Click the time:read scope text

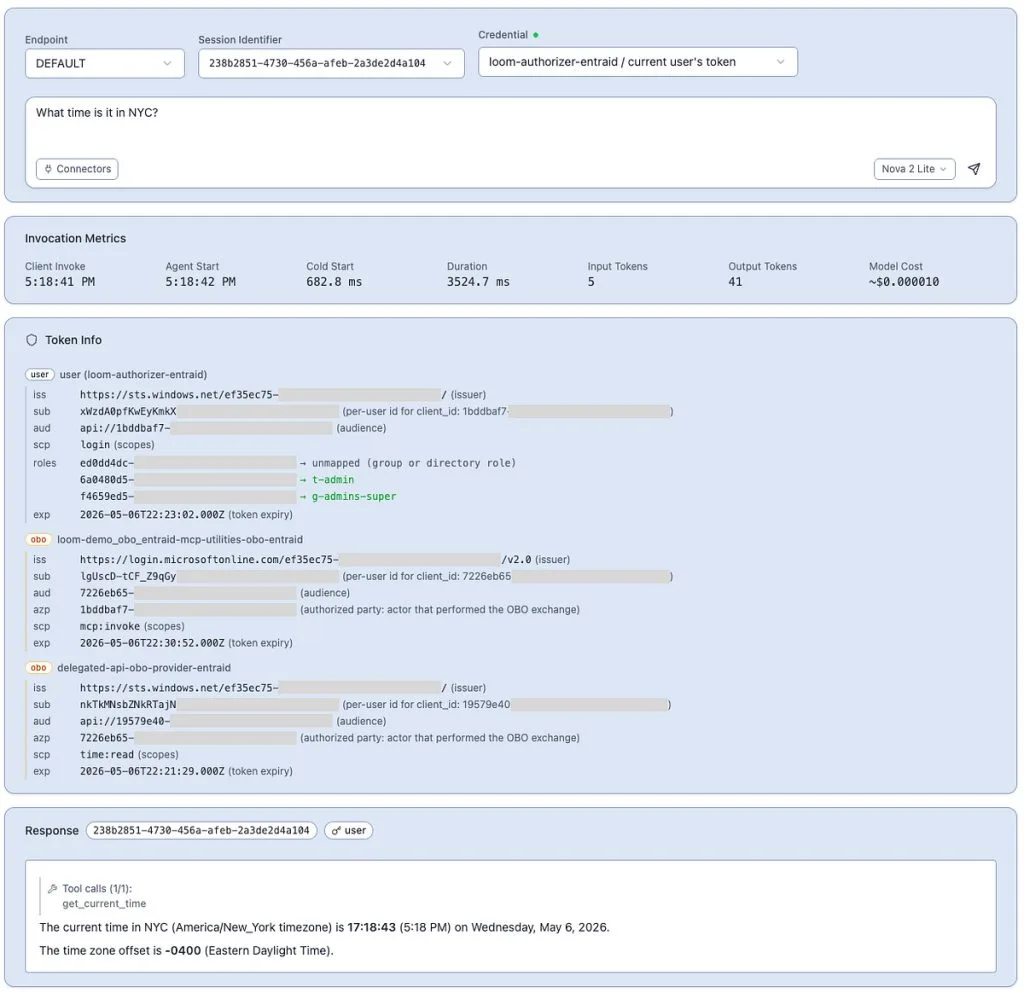106,755
